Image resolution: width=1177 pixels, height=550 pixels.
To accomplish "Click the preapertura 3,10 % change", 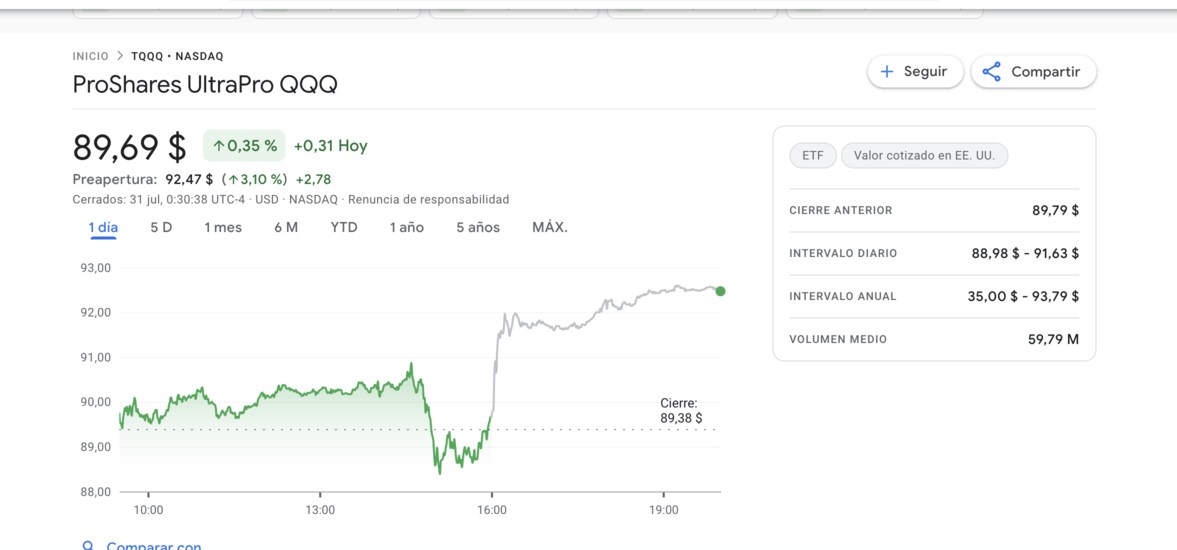I will click(x=255, y=179).
